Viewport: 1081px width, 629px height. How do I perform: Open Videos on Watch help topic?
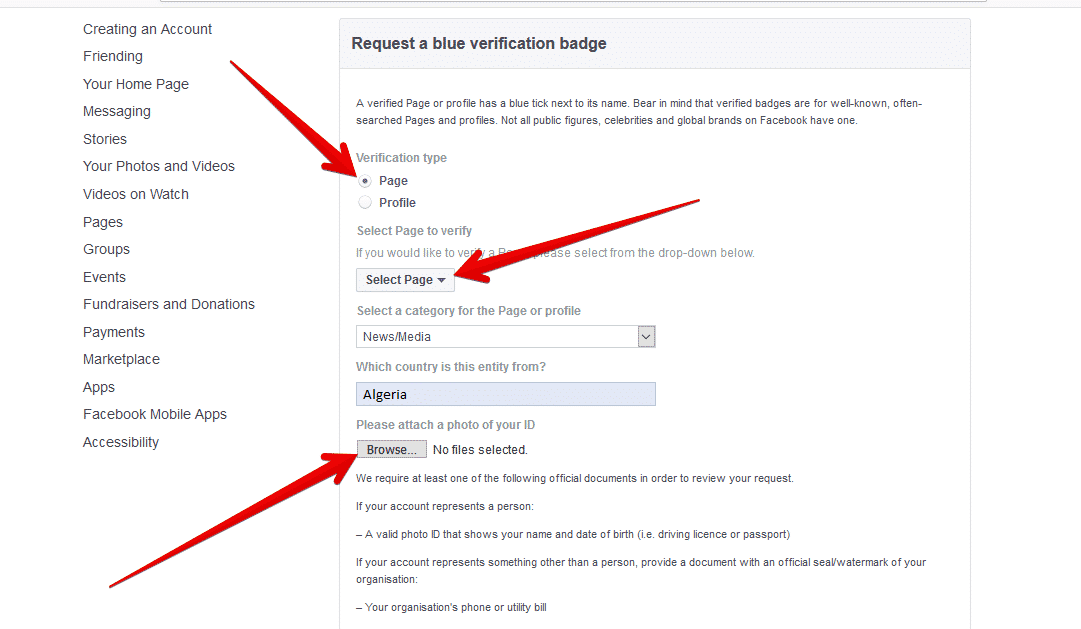pyautogui.click(x=136, y=194)
